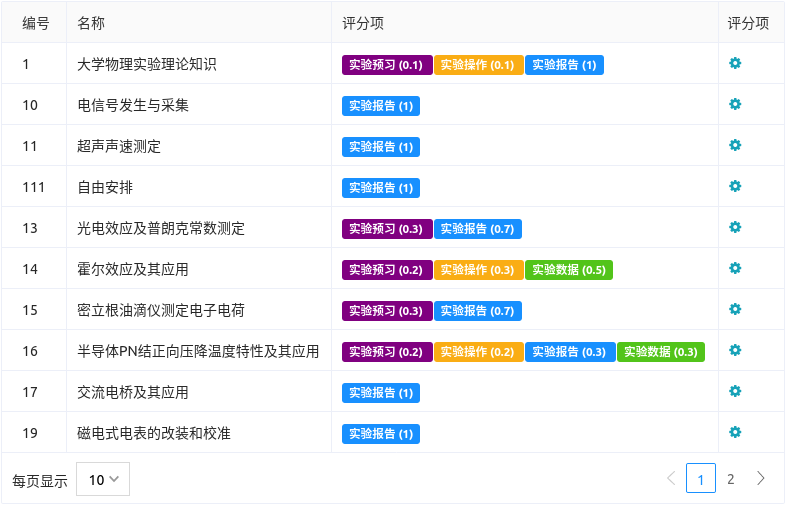The height and width of the screenshot is (505, 786).
Task: Open gear settings for 霍尔效应及其应用
Action: 735,268
